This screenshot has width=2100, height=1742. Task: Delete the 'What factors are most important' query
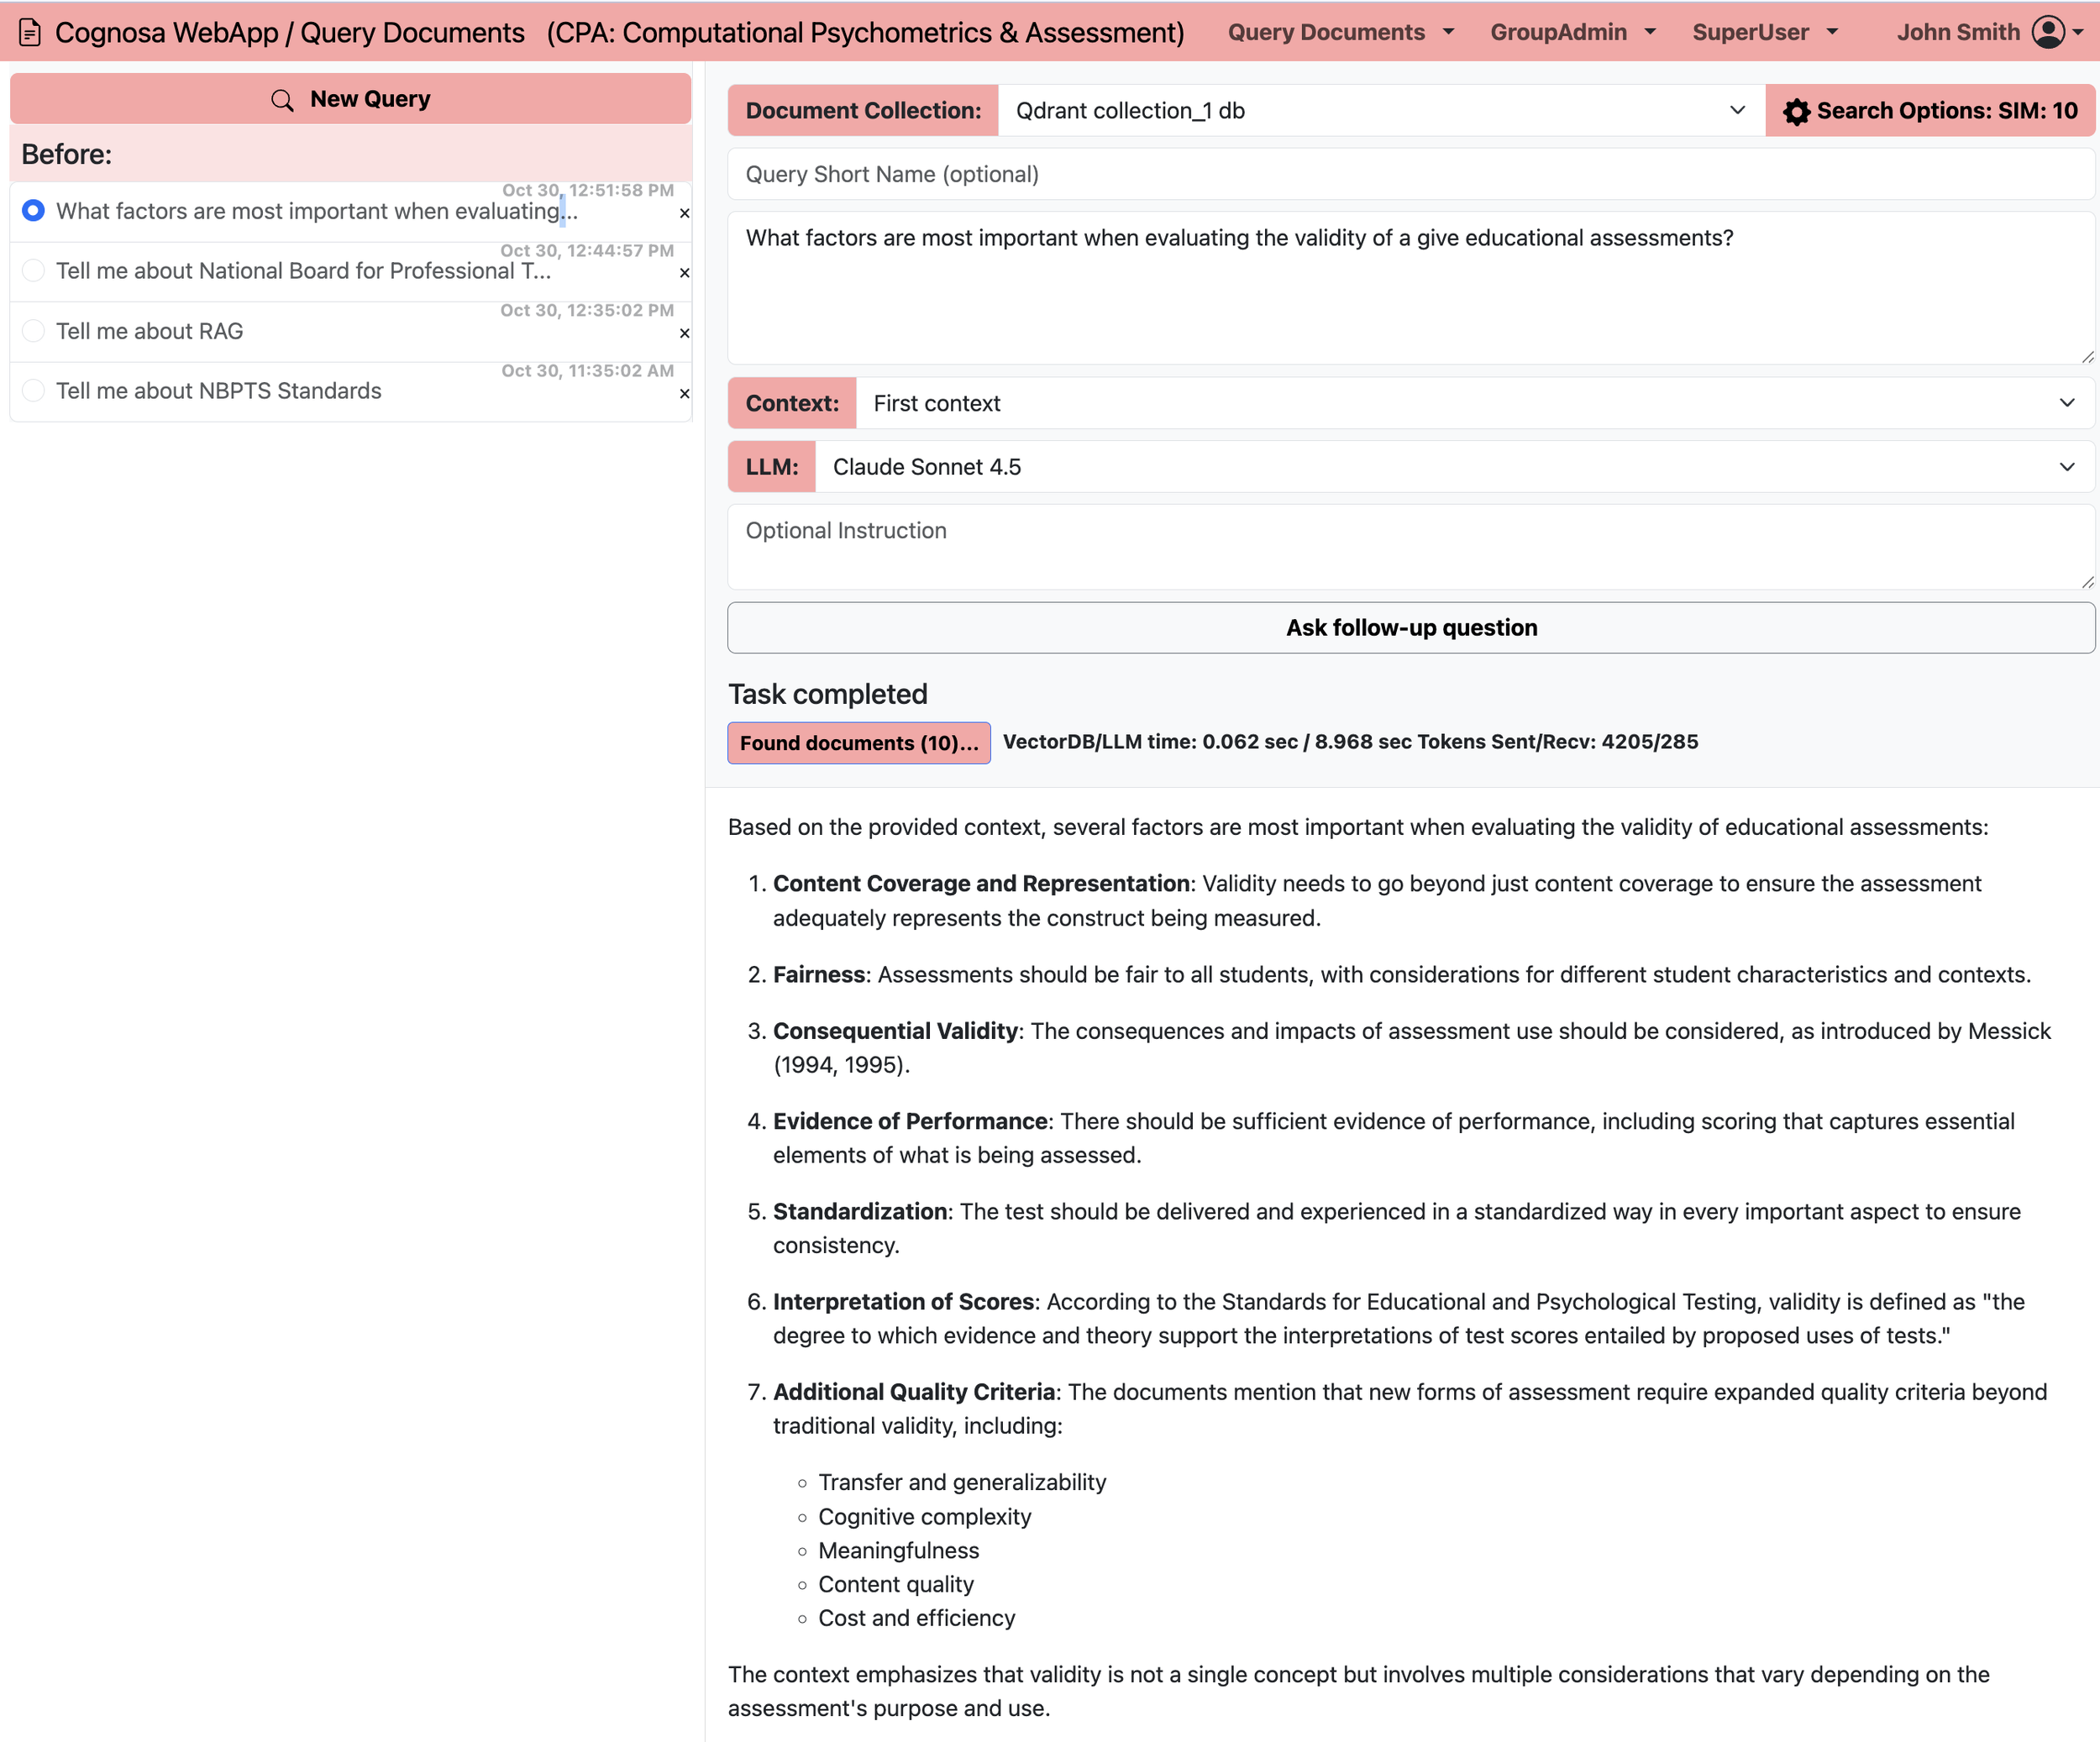click(684, 213)
